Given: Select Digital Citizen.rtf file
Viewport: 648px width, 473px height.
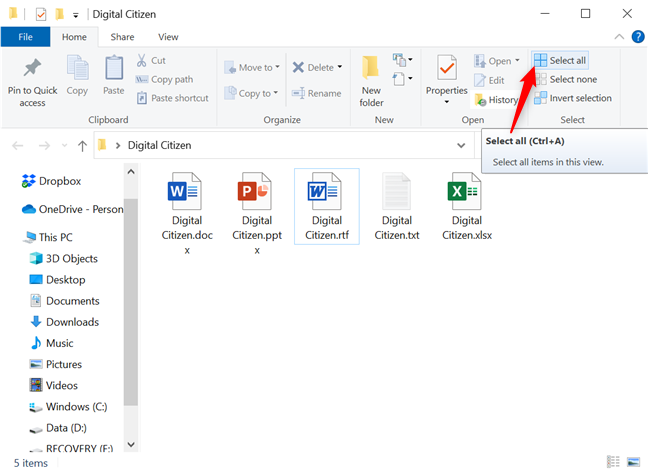Looking at the screenshot, I should [x=327, y=207].
